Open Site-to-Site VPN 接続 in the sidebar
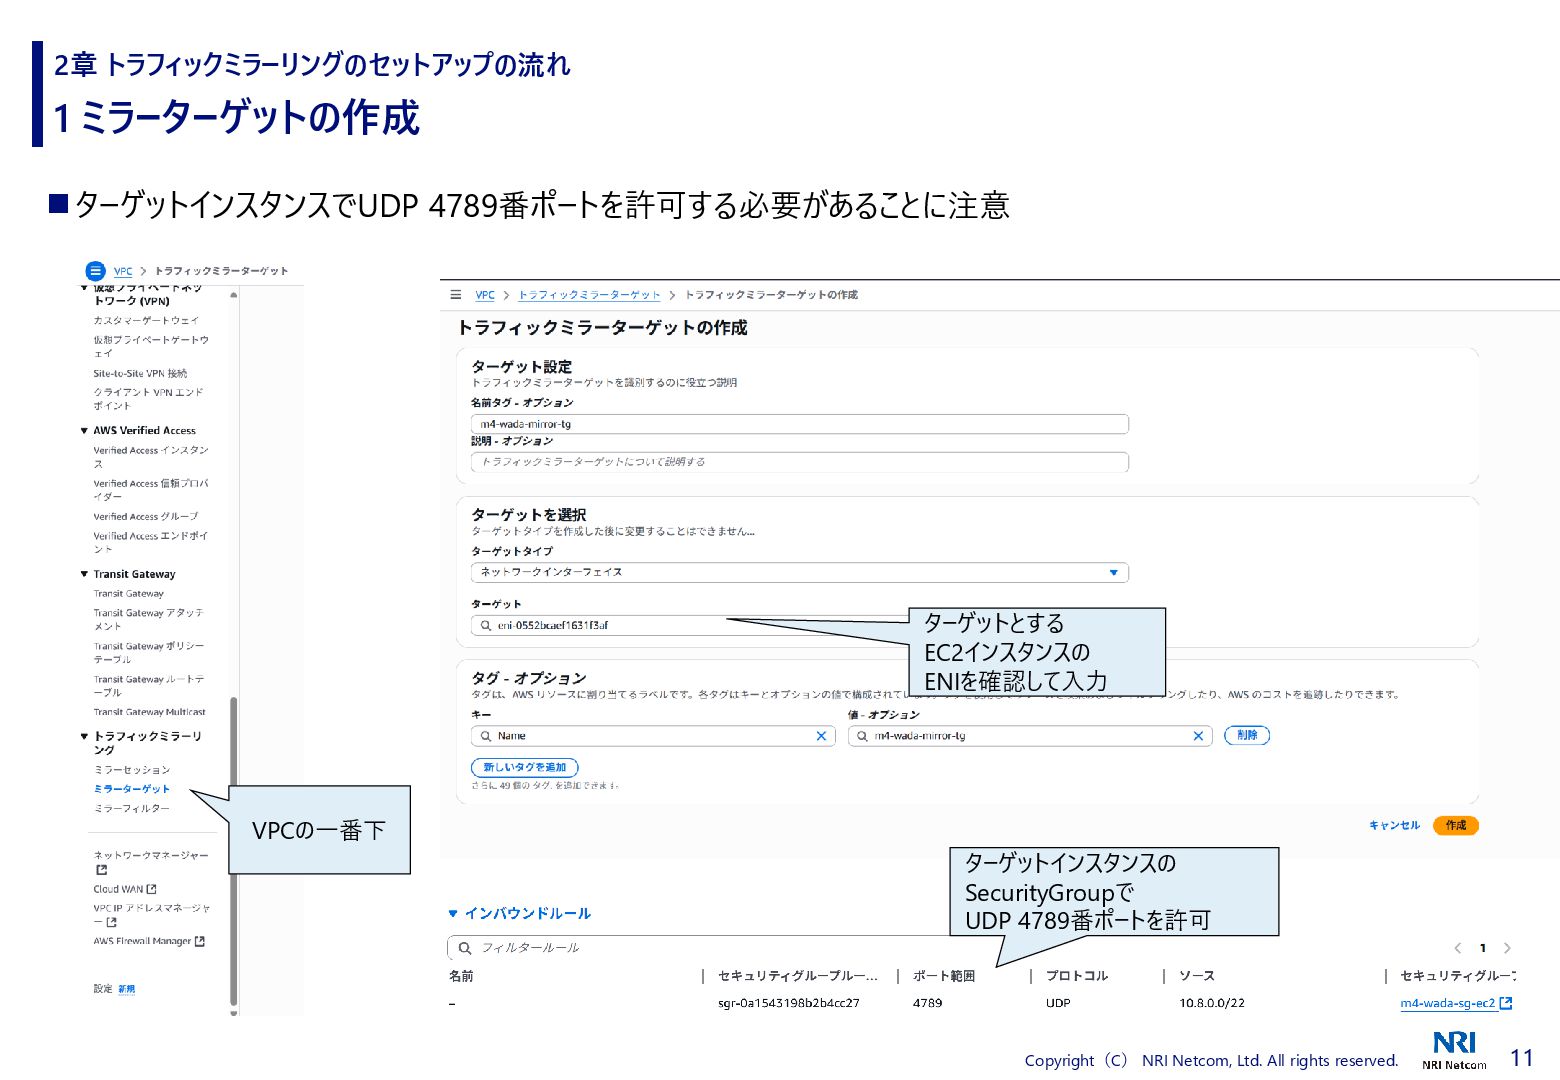1560x1080 pixels. [x=141, y=373]
